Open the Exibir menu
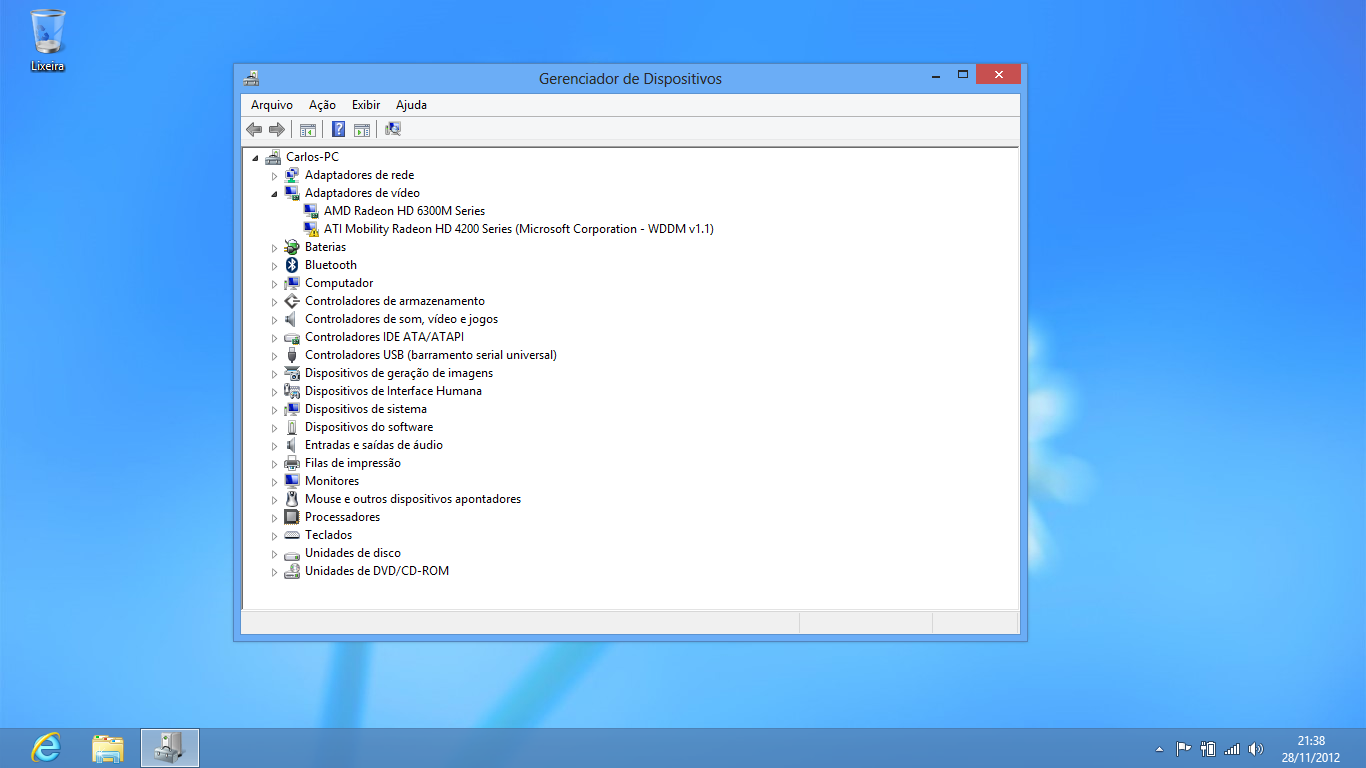Screen dimensions: 1366x768 point(366,105)
